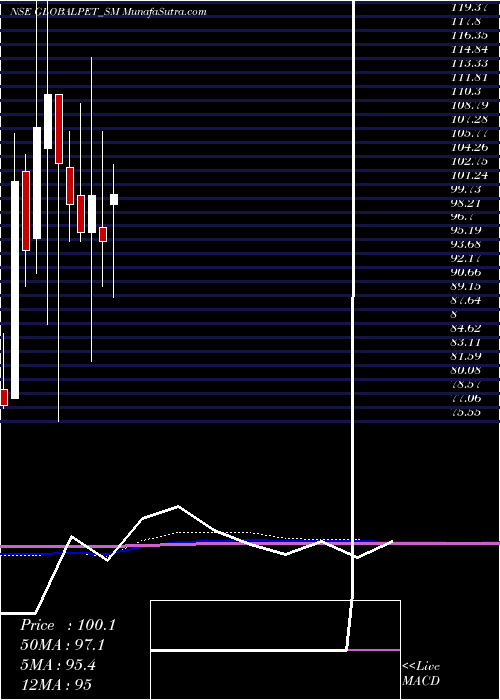Select the 80.08 price label

(467, 371)
